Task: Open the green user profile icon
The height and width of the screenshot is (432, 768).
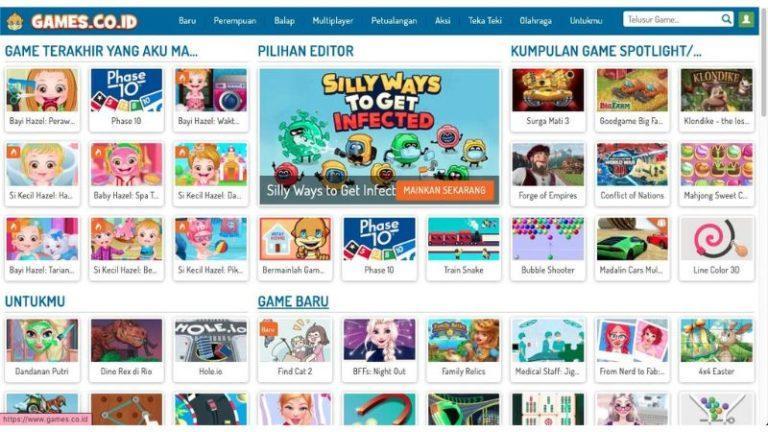Action: point(746,20)
